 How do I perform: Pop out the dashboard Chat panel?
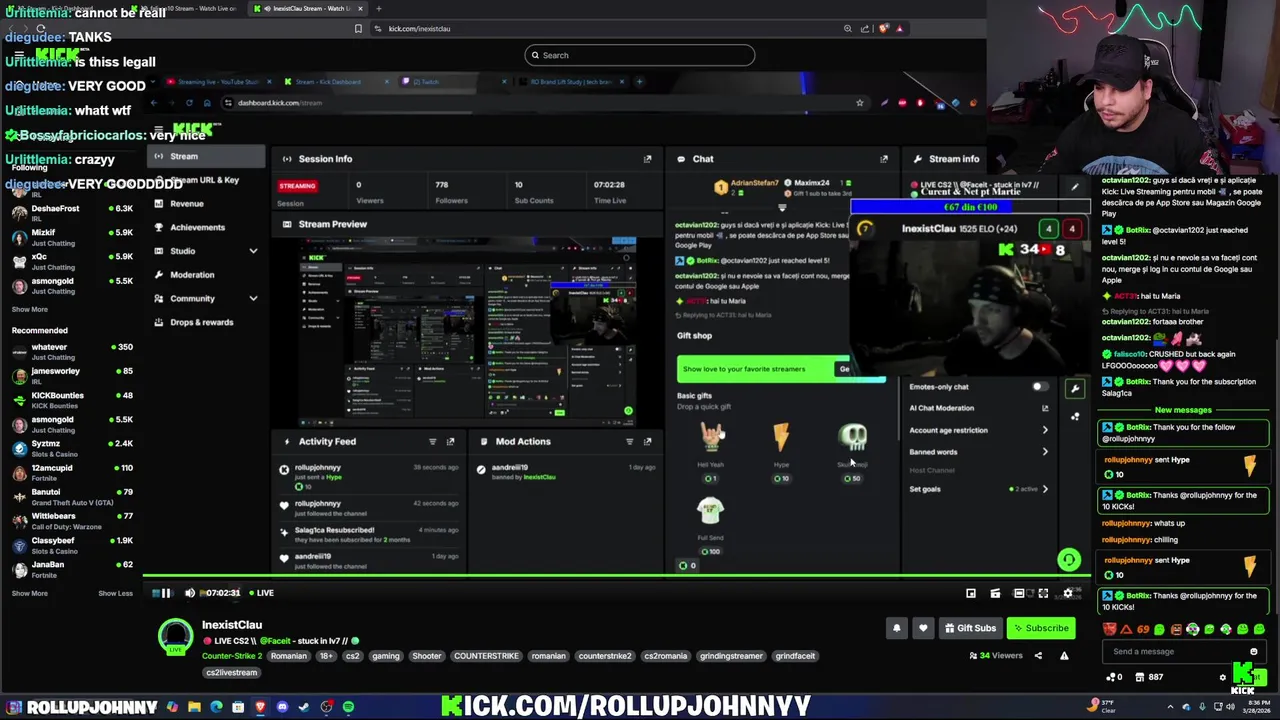pyautogui.click(x=884, y=159)
